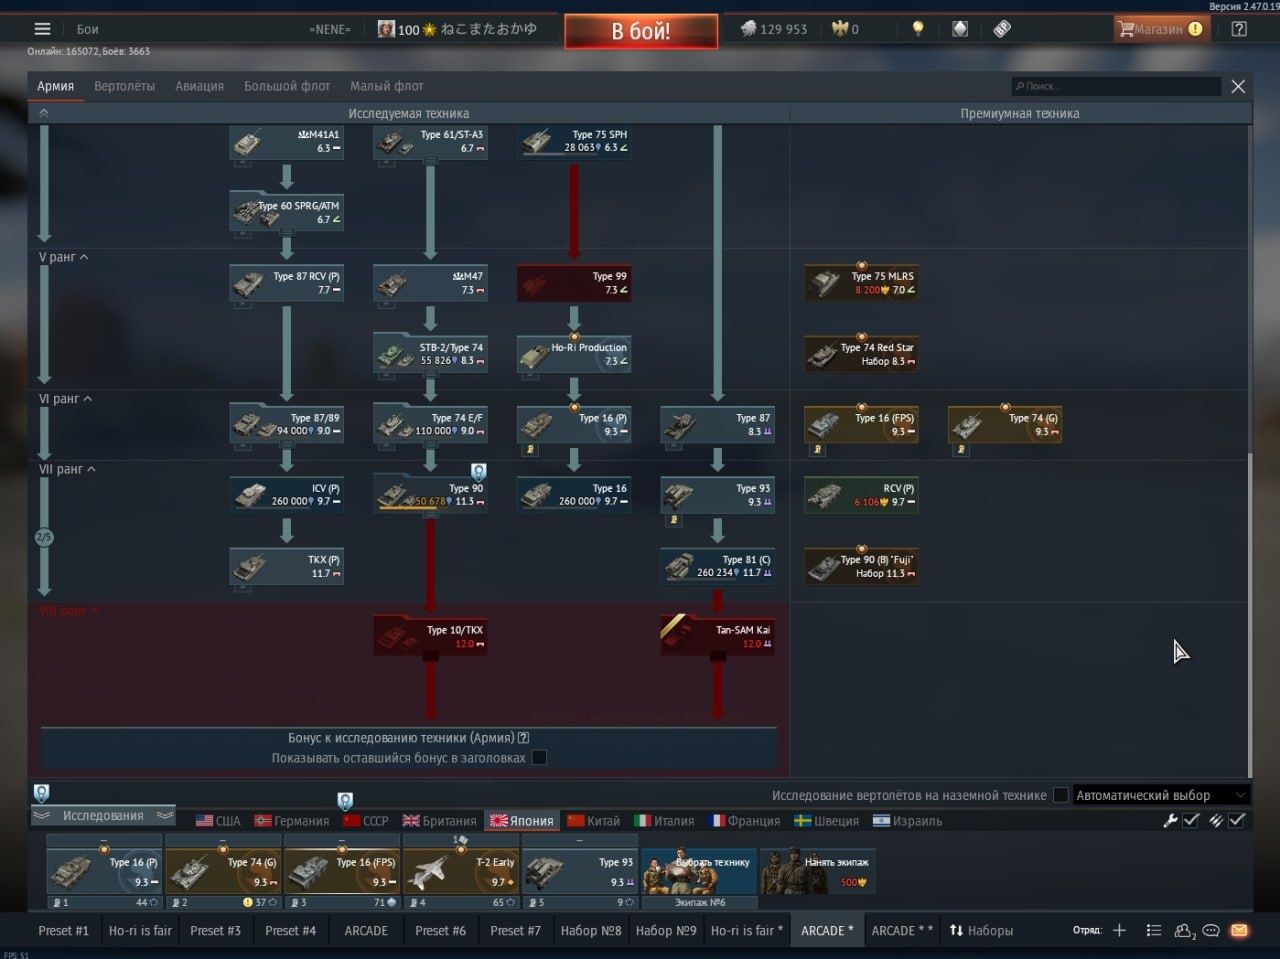This screenshot has width=1280, height=959.
Task: Open the Preset #1 tab
Action: (x=63, y=930)
